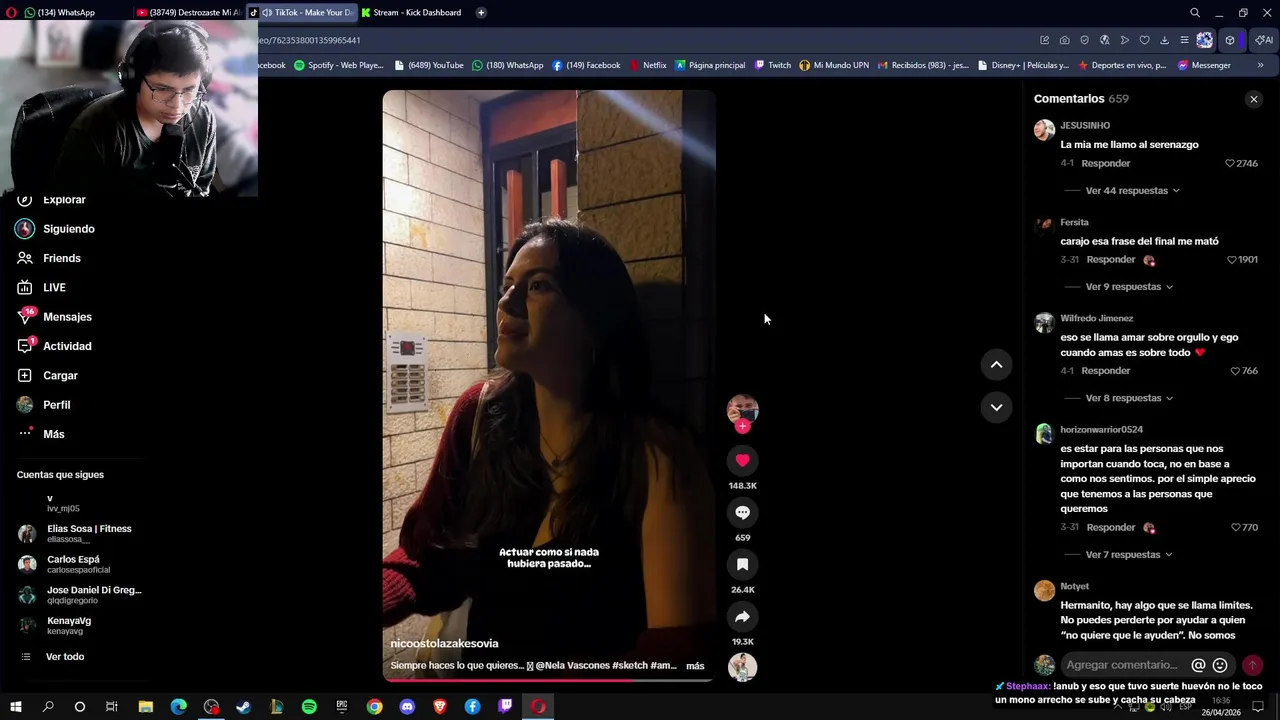This screenshot has height=720, width=1280.
Task: Open the translate page icon
Action: coord(1105,40)
